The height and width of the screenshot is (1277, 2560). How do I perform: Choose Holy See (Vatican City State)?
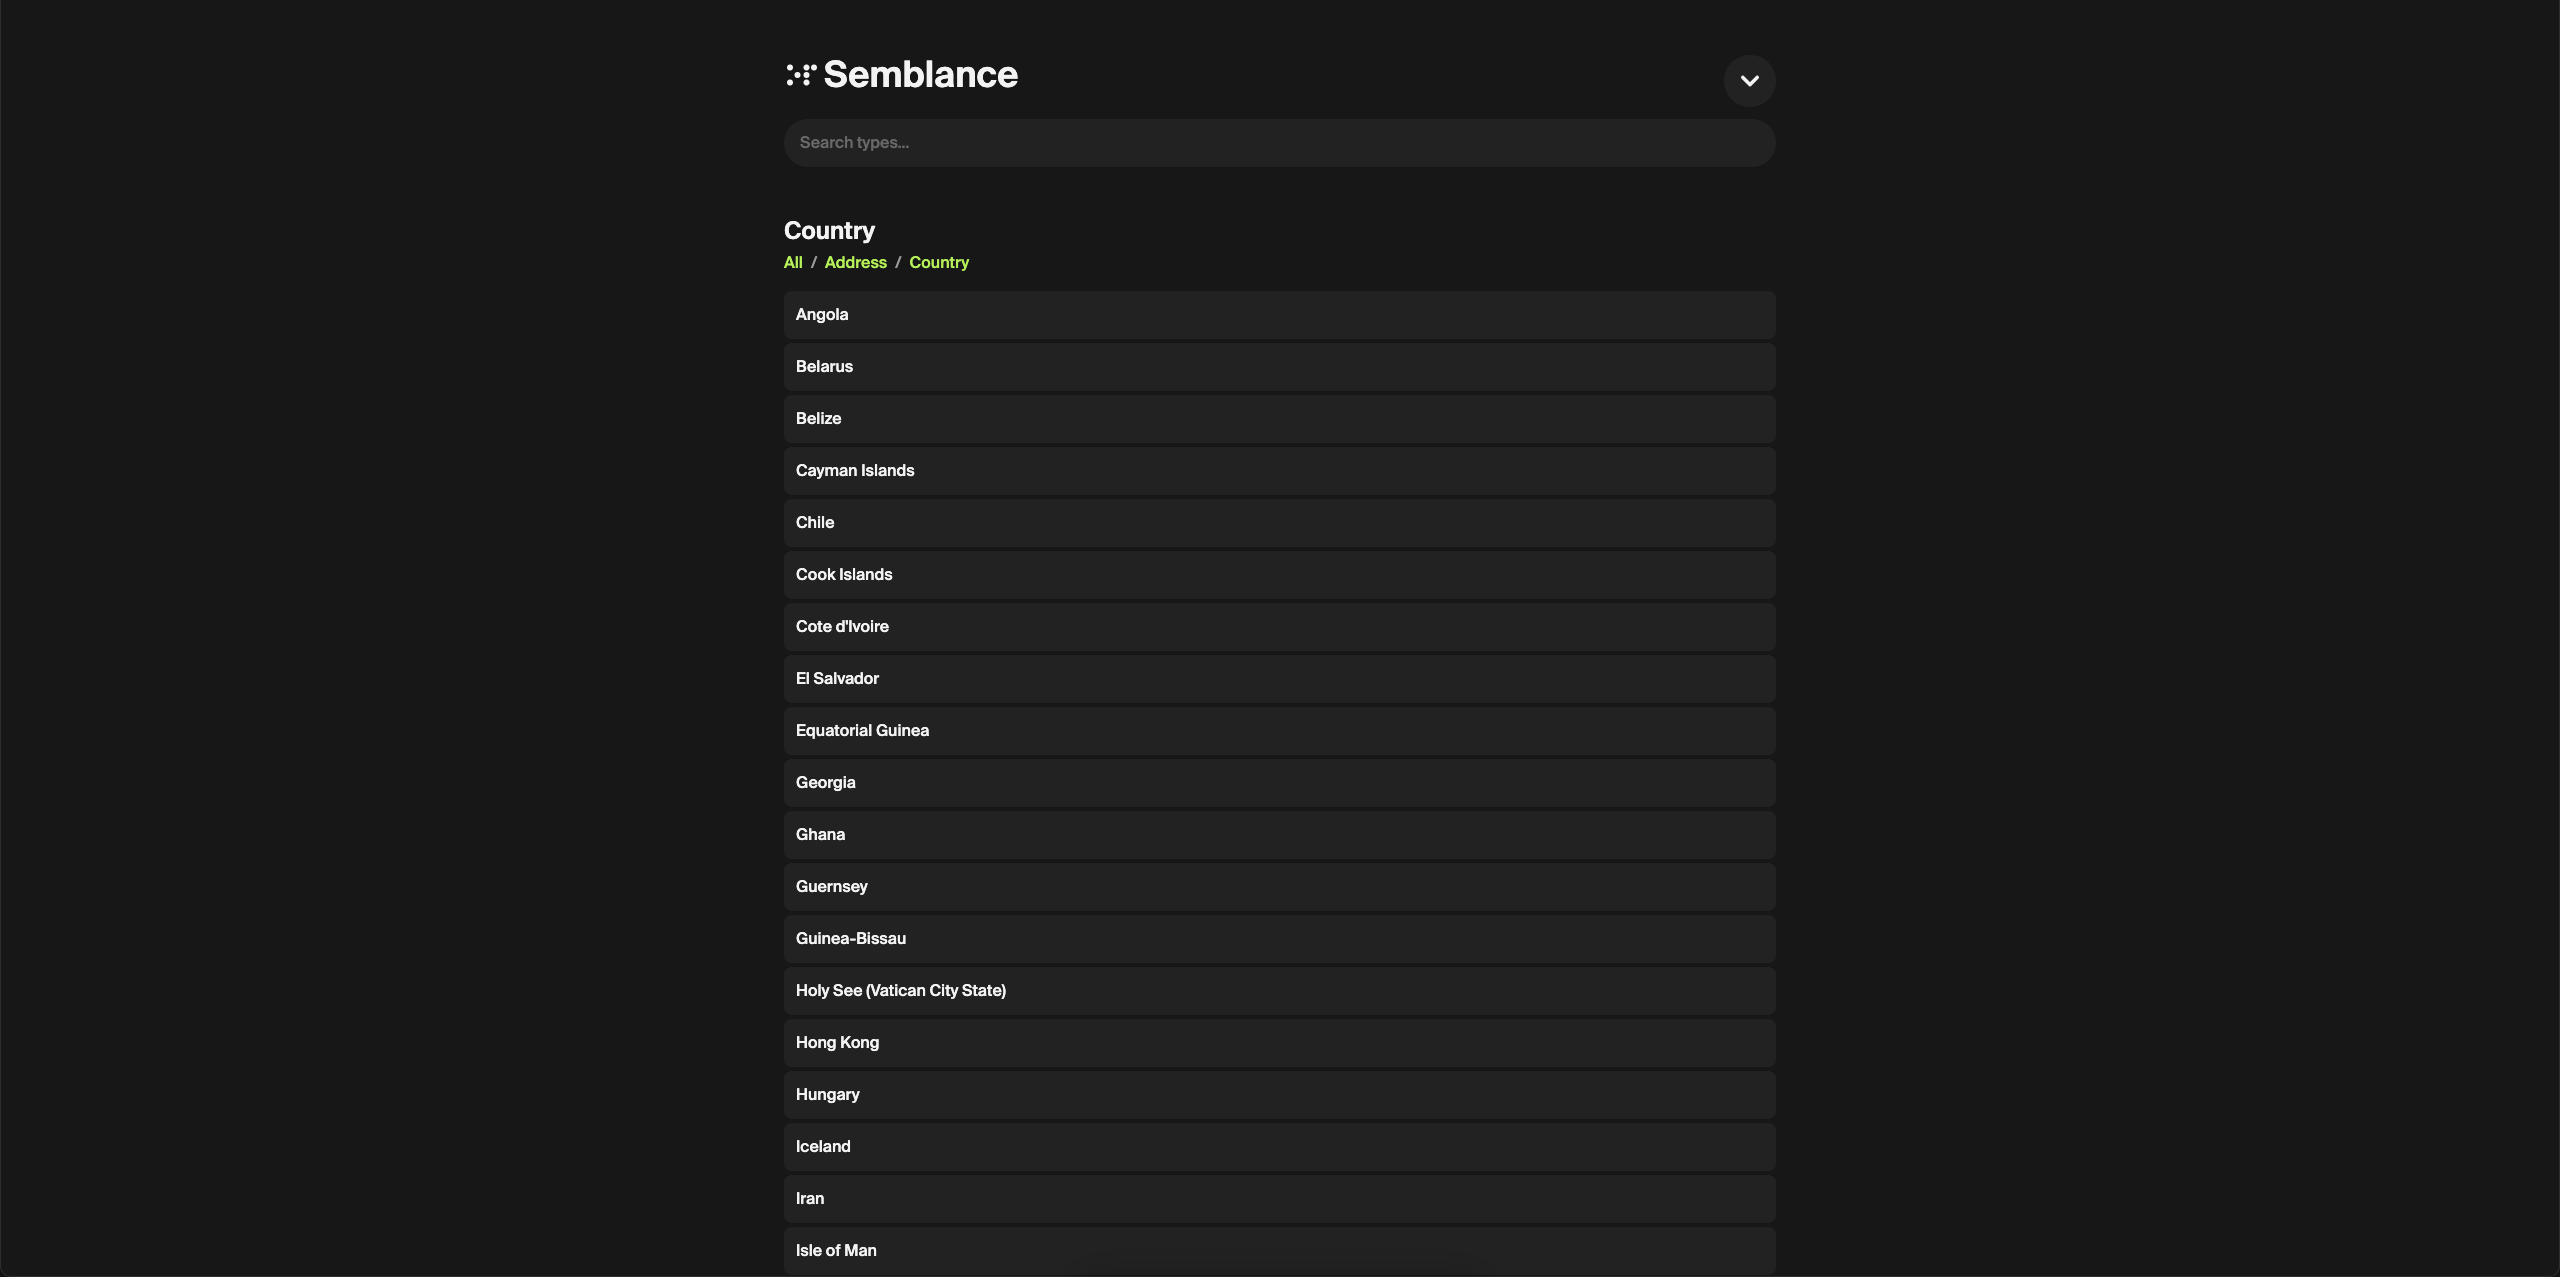tap(1278, 990)
